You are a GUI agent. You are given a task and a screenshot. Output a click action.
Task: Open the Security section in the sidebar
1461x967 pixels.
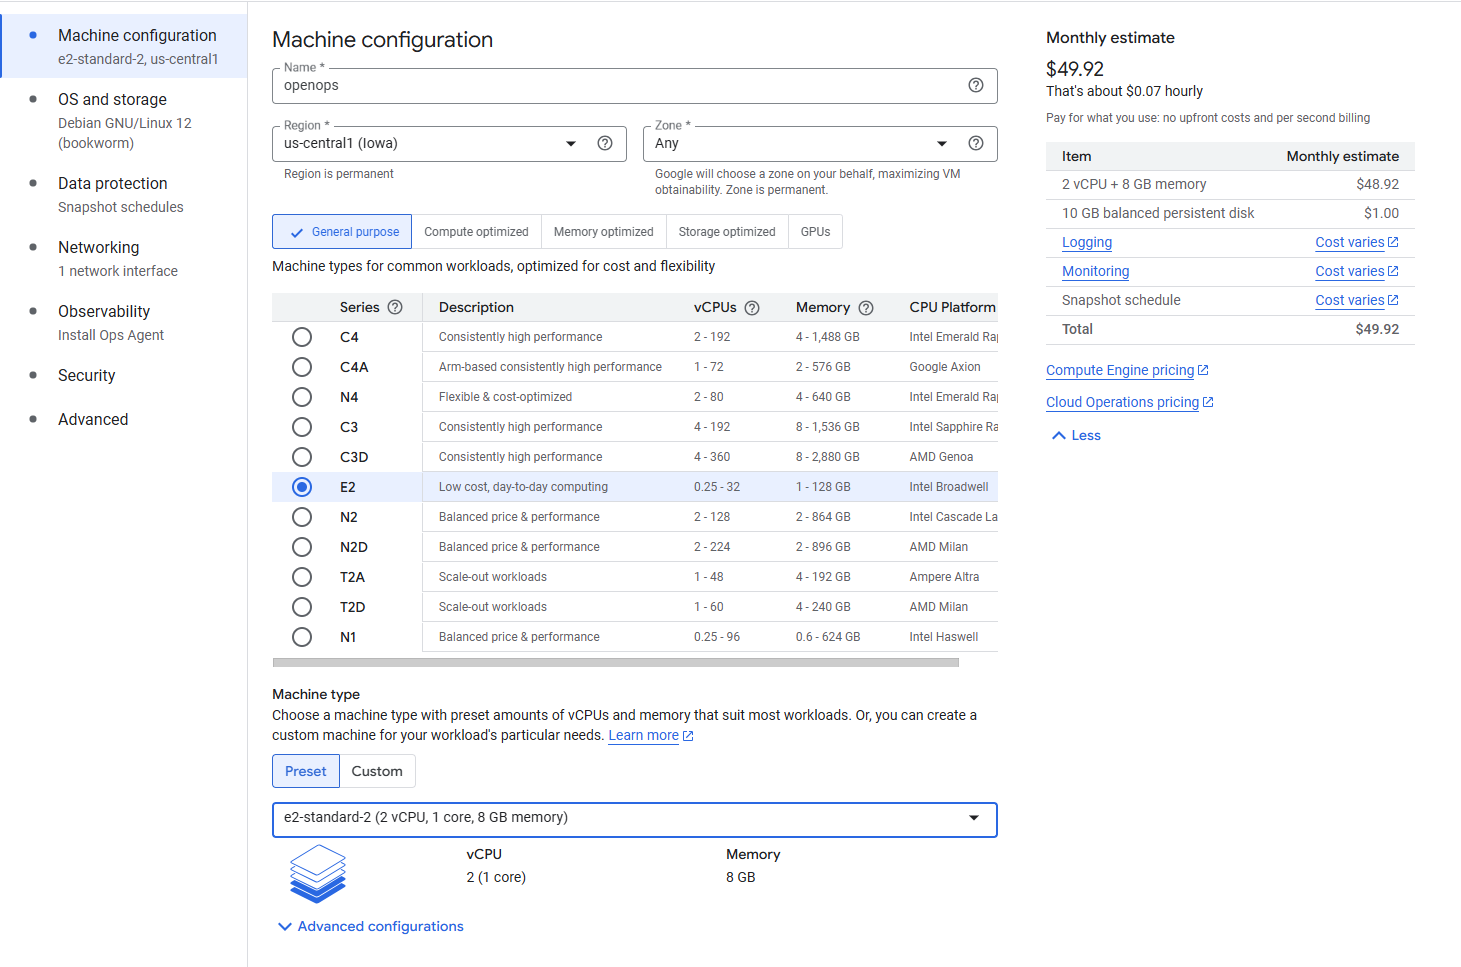(86, 375)
